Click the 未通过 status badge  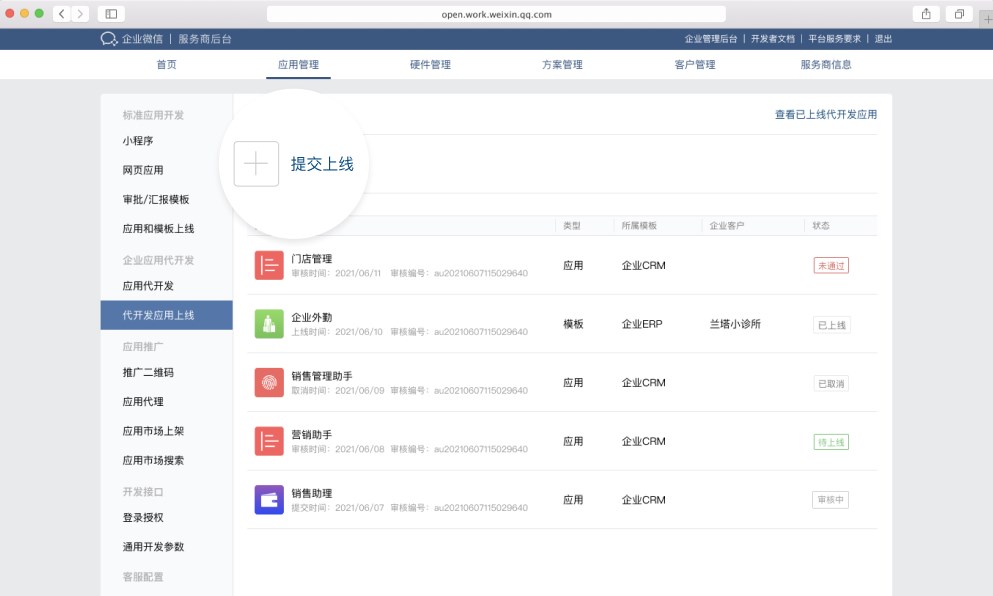point(831,266)
